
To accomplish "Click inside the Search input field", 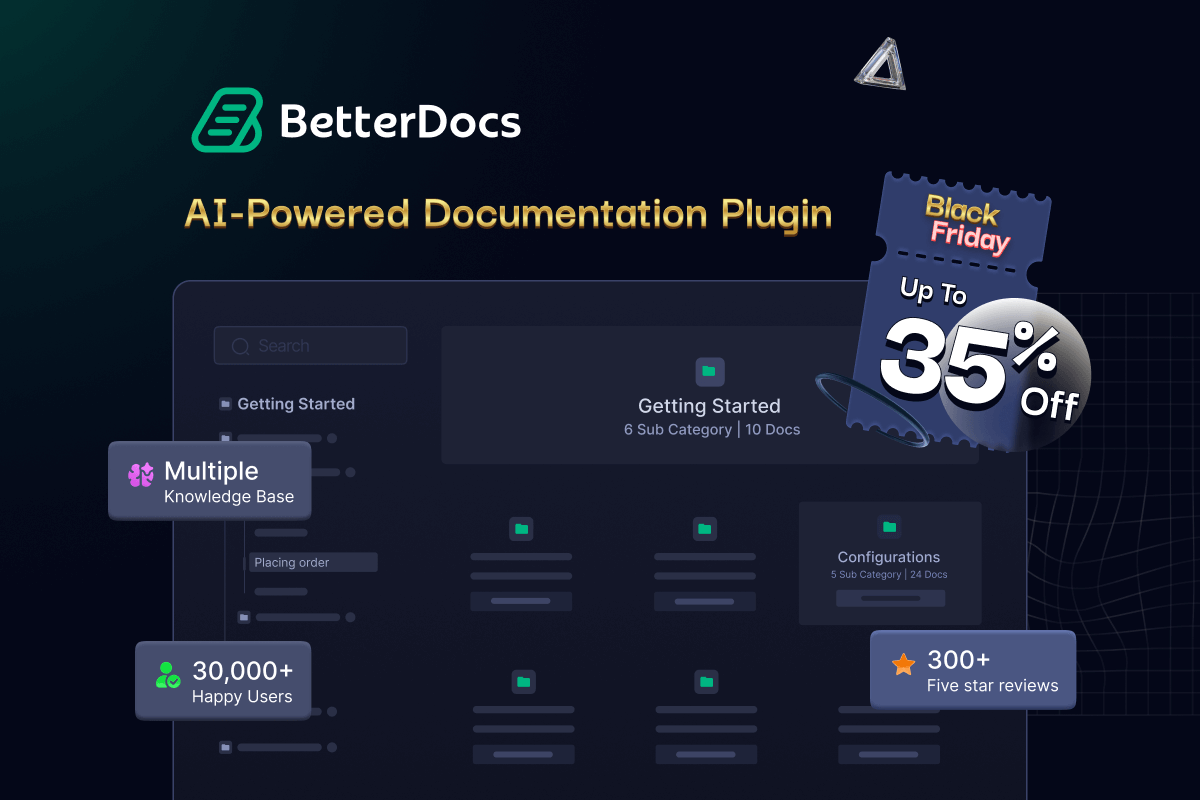I will click(310, 345).
